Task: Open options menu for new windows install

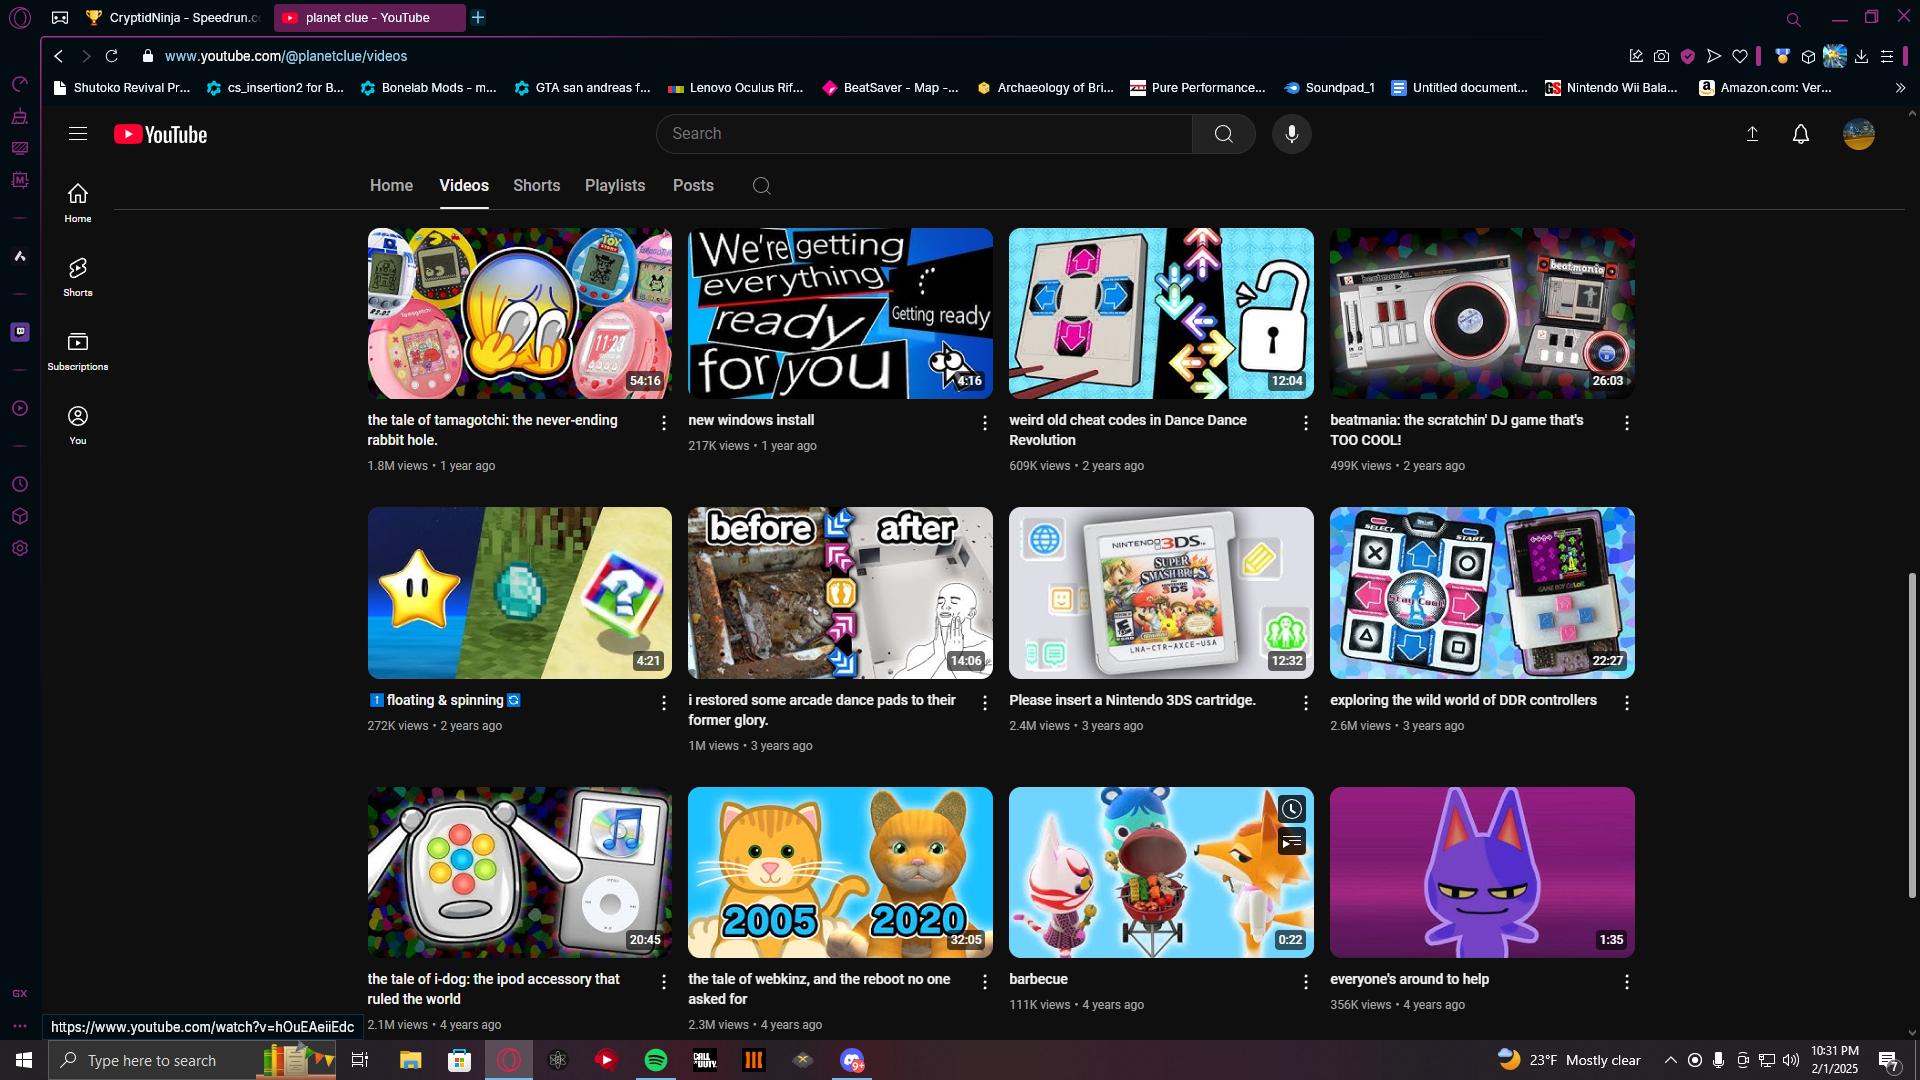Action: pos(984,423)
